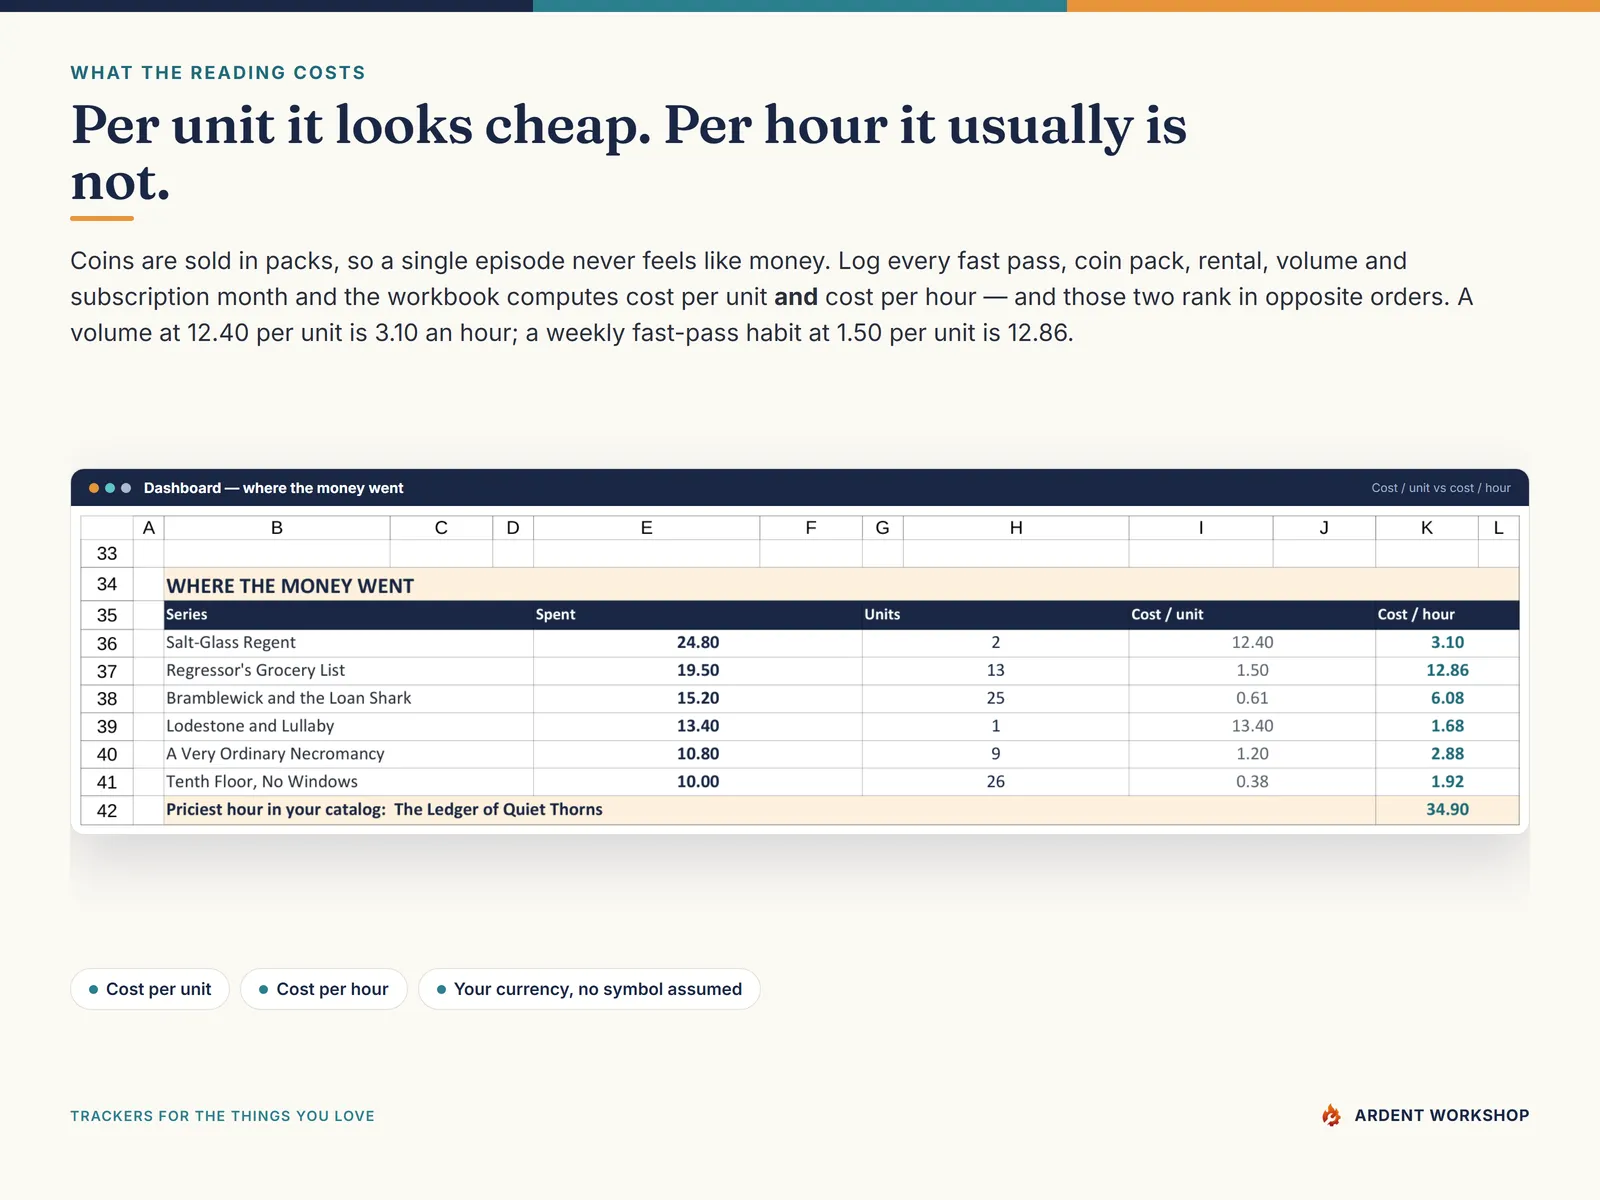Image resolution: width=1600 pixels, height=1200 pixels.
Task: Click the Cost / hour header cell
Action: coord(1448,615)
